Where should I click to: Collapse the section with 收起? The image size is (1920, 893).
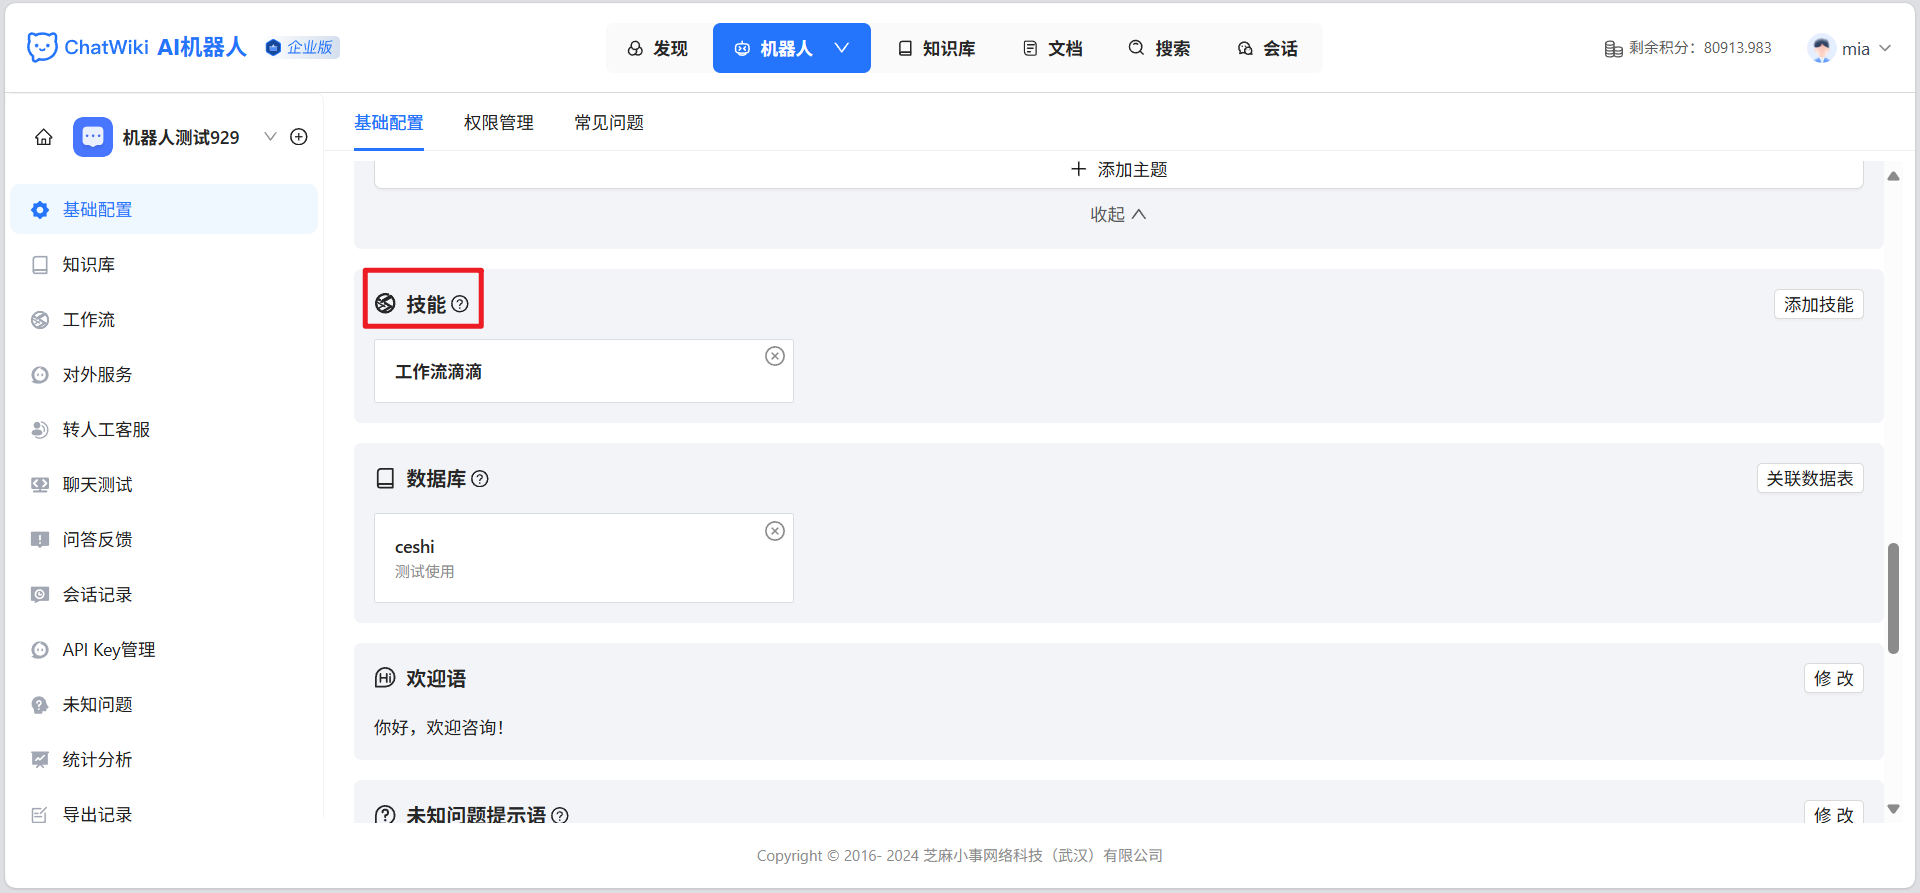pyautogui.click(x=1118, y=214)
